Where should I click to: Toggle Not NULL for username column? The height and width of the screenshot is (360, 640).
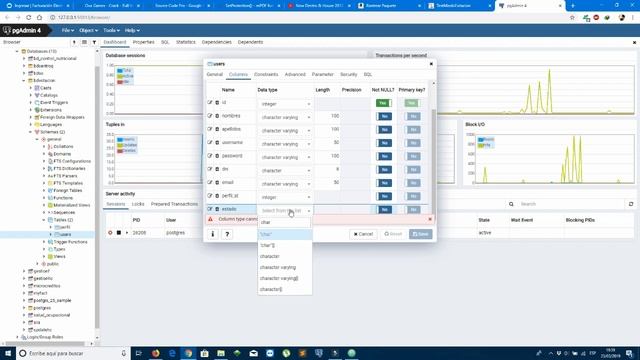tap(384, 143)
